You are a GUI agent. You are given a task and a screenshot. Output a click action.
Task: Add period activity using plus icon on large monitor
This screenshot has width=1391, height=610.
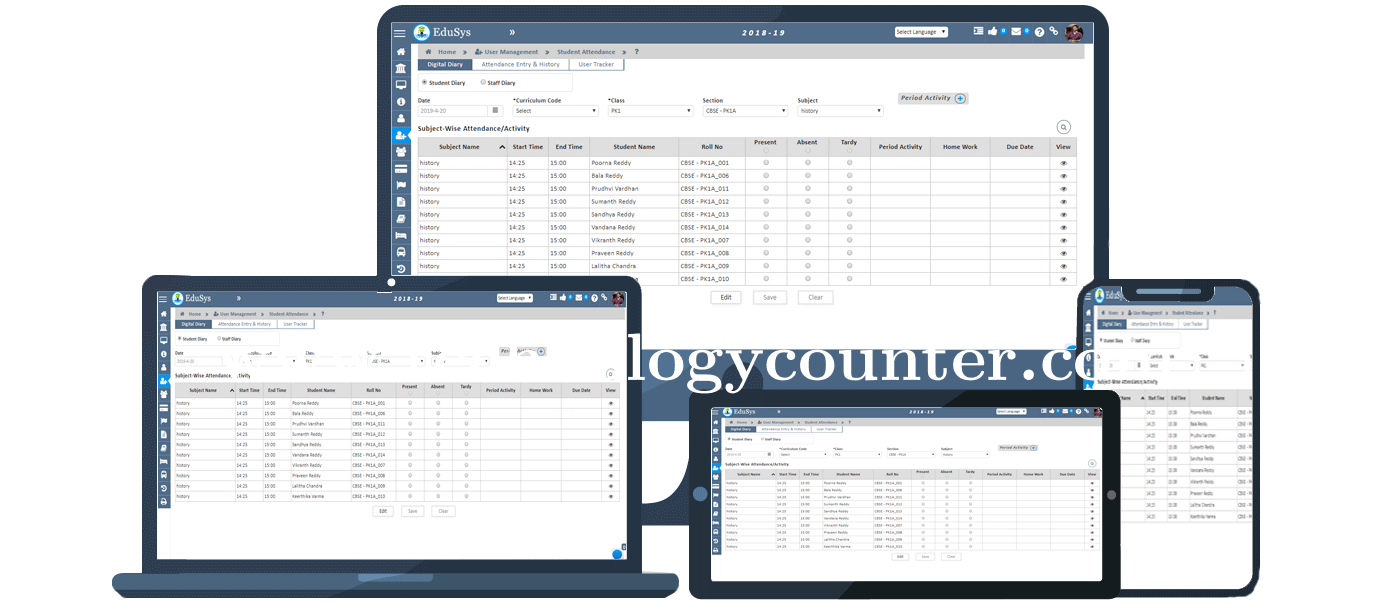tap(960, 98)
